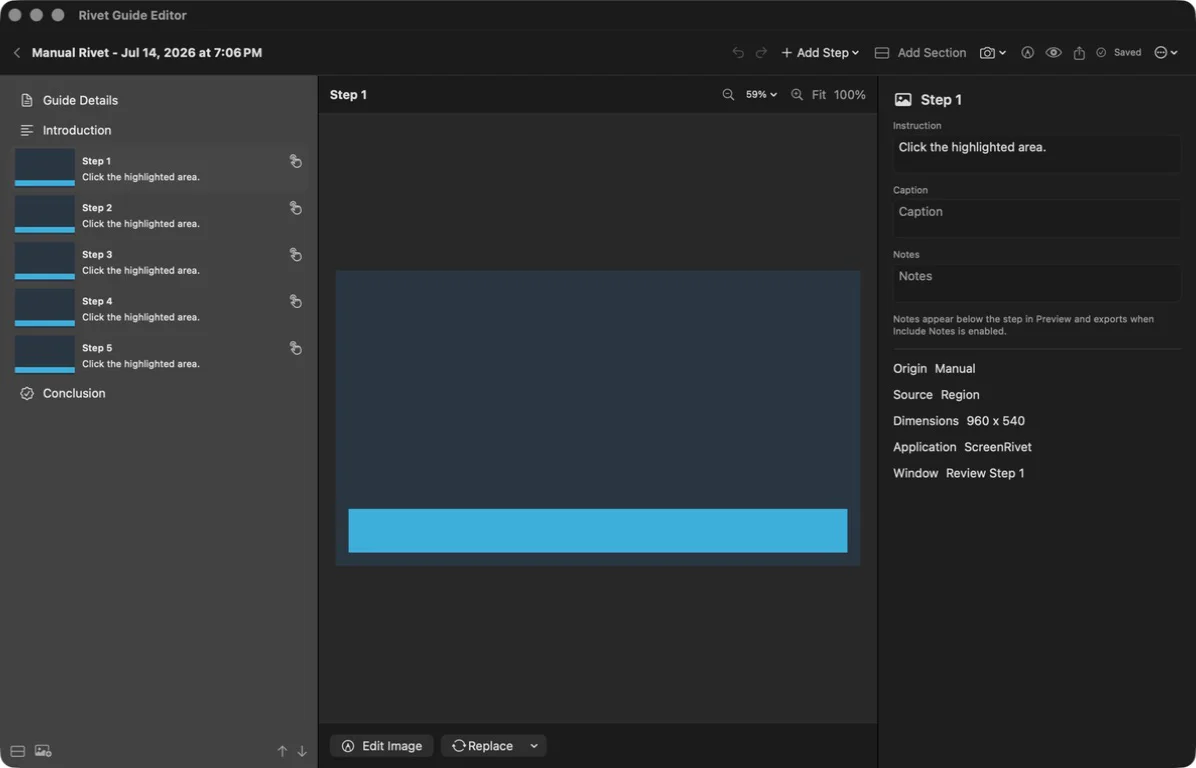The height and width of the screenshot is (768, 1196).
Task: Click the zoom out magnifier icon
Action: click(x=728, y=95)
